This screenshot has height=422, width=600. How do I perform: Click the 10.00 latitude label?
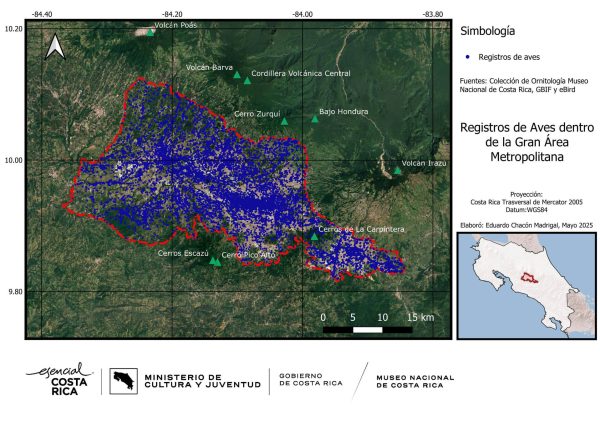(14, 160)
